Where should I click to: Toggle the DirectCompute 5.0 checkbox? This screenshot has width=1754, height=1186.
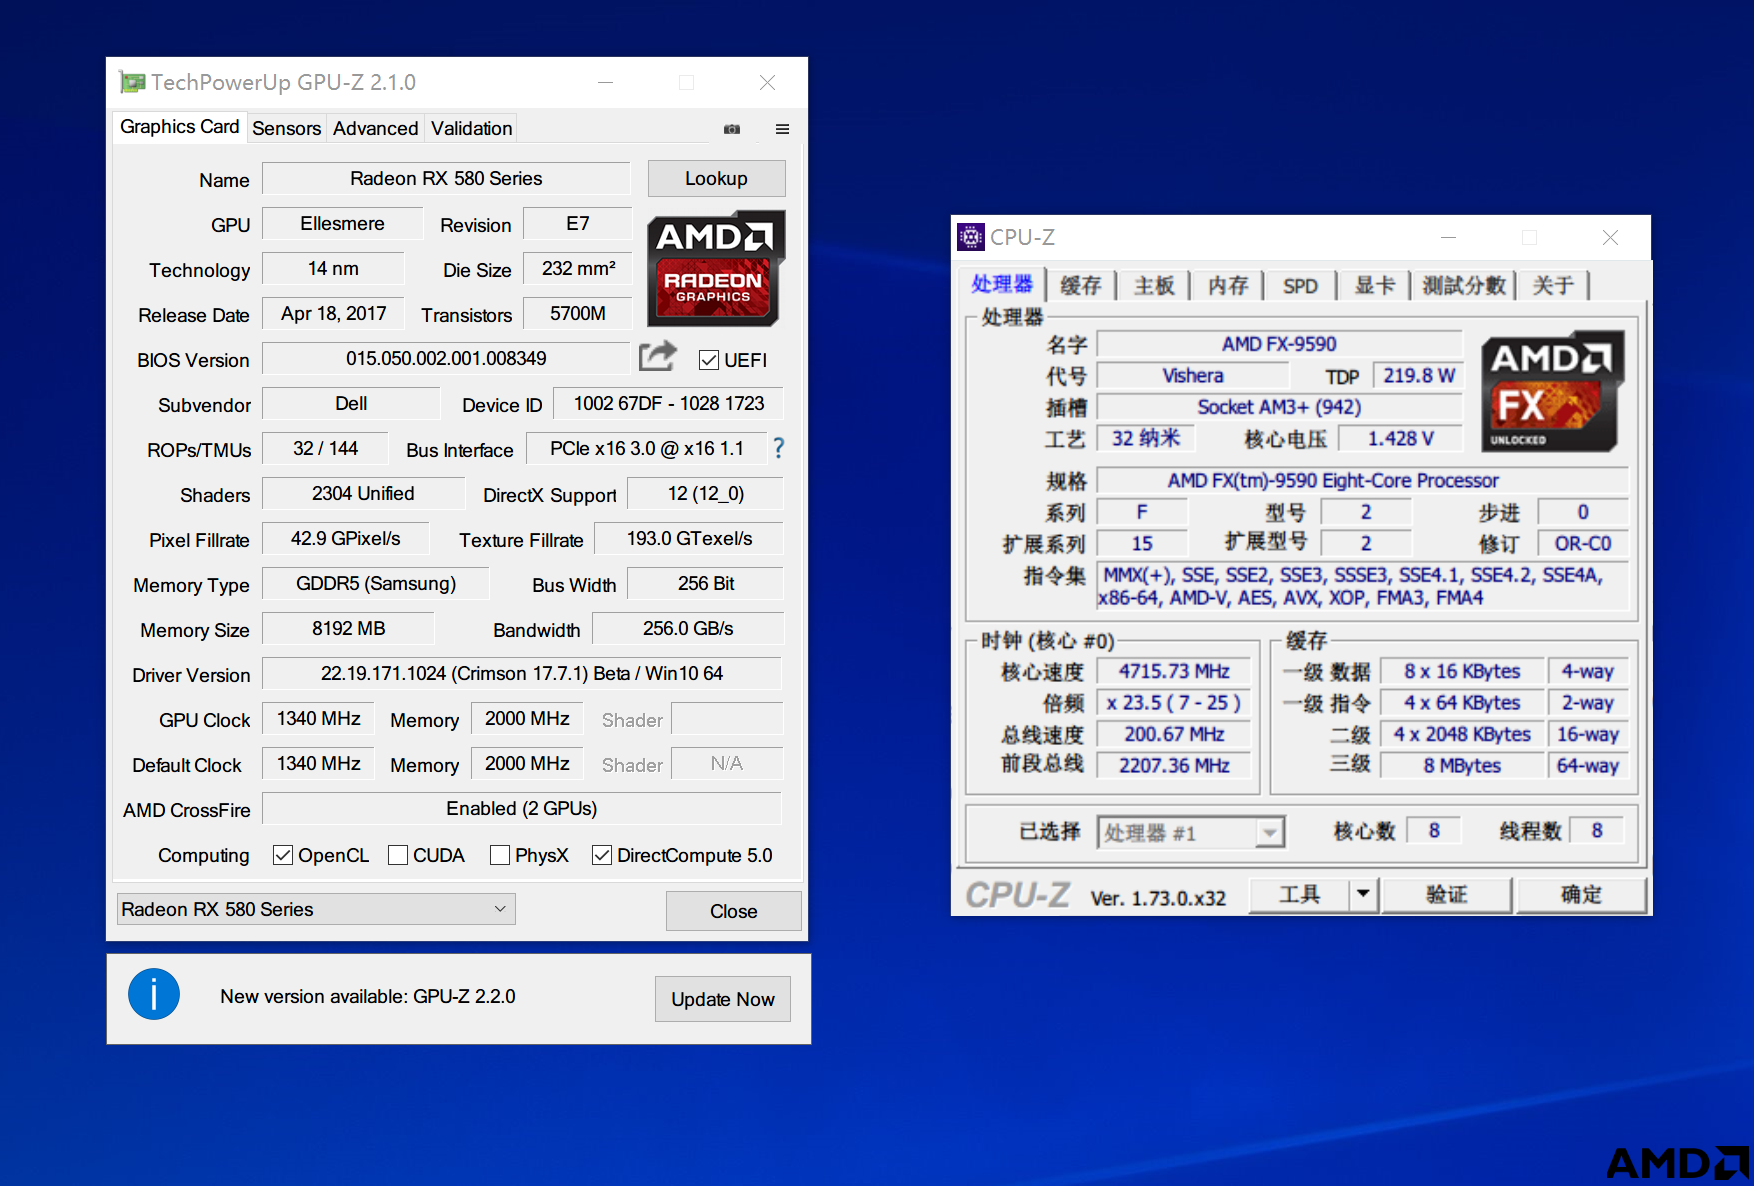coord(602,855)
